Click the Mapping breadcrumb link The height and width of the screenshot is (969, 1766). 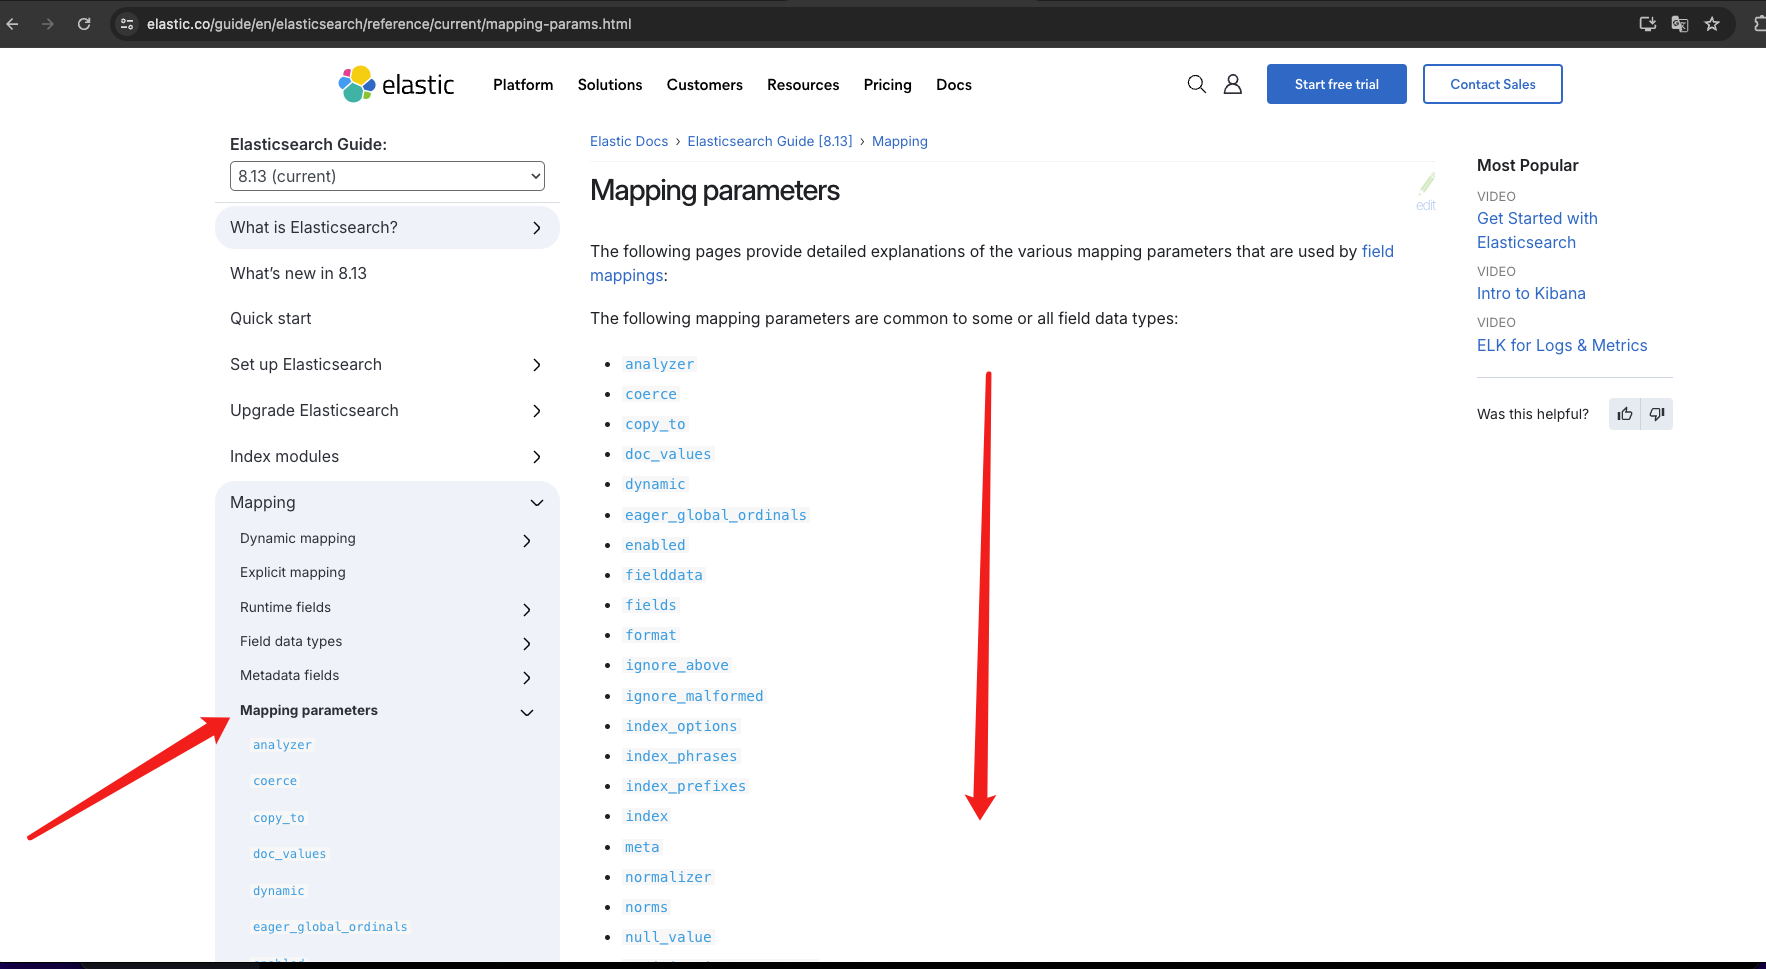pos(900,141)
